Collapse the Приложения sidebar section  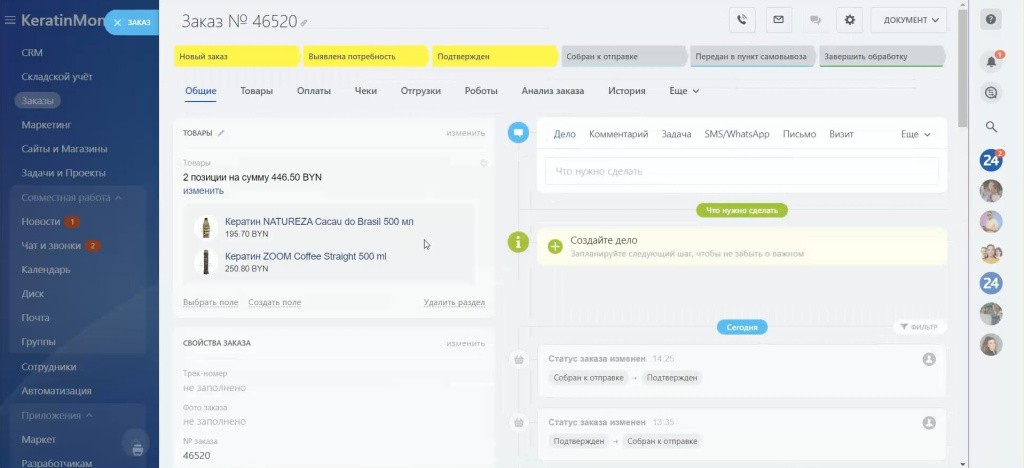(89, 415)
